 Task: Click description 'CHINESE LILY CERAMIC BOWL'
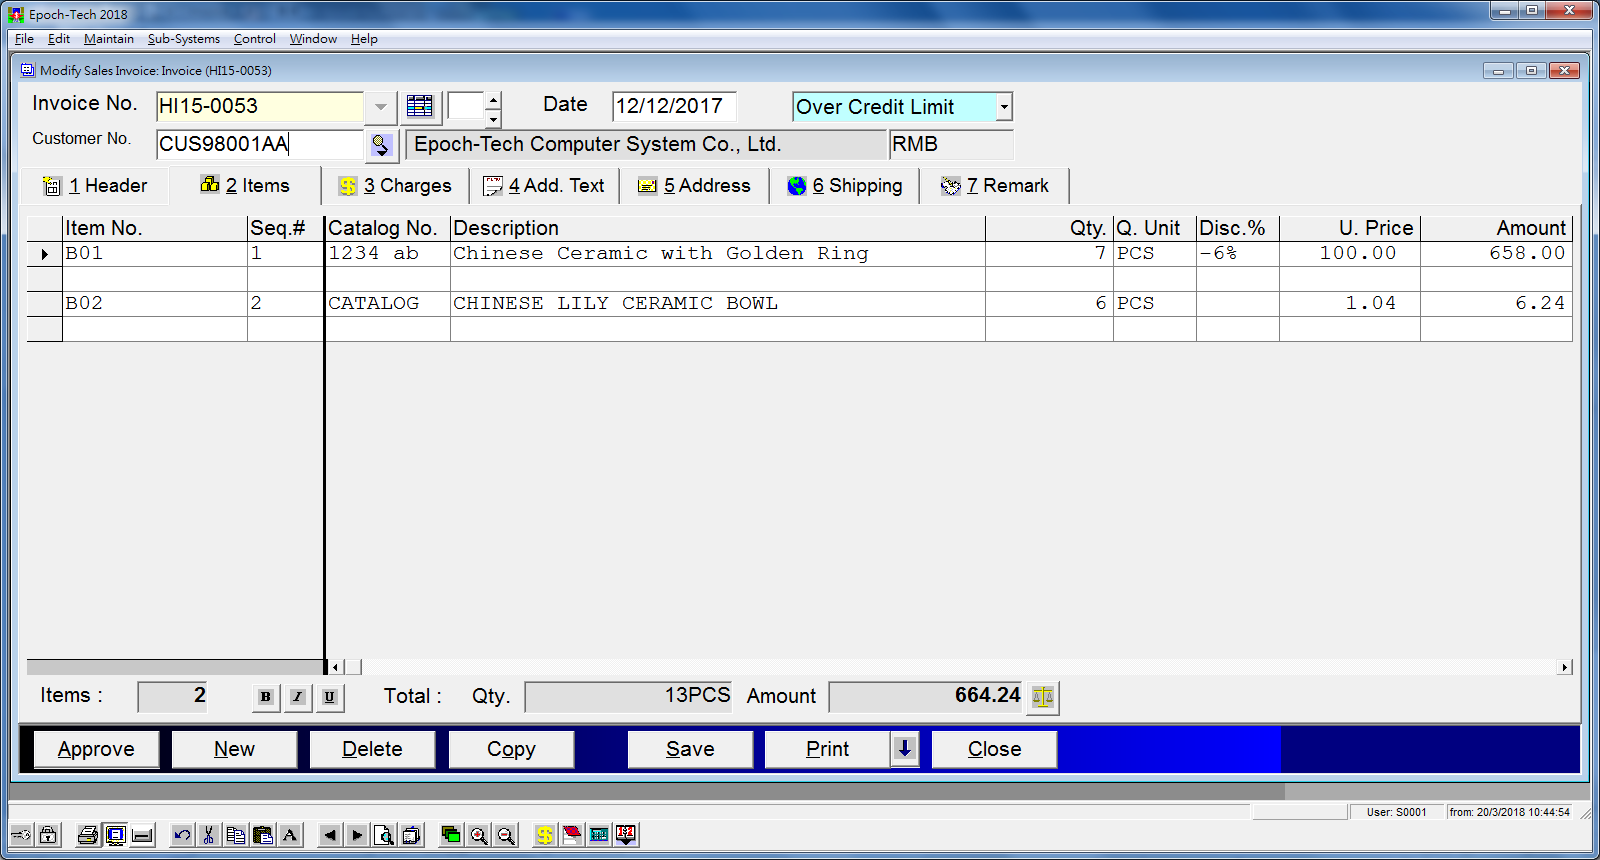click(615, 304)
